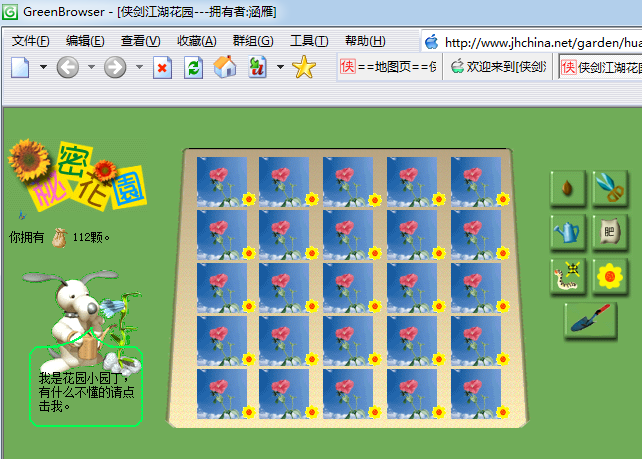This screenshot has height=459, width=642.
Task: Open the back history dropdown arrow
Action: pos(91,67)
